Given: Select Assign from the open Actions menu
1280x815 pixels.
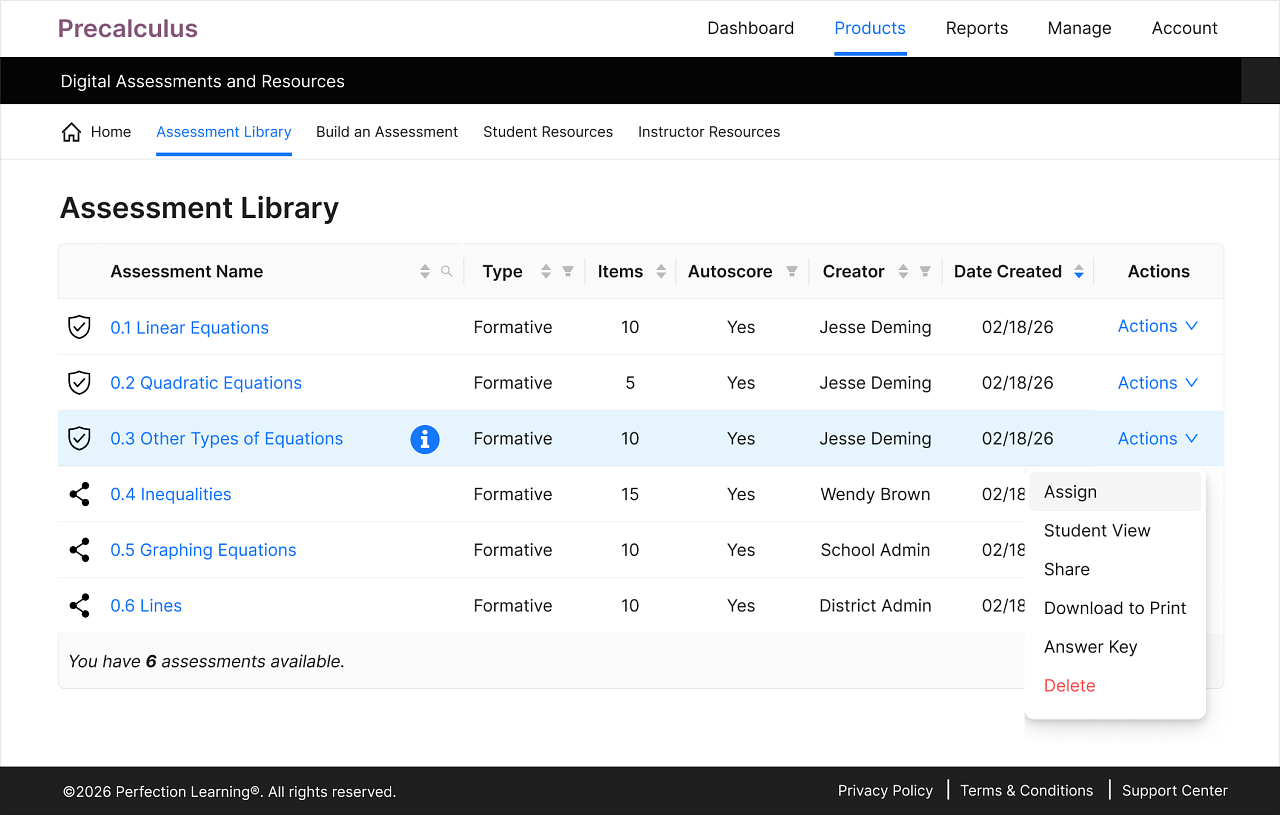Looking at the screenshot, I should [x=1070, y=491].
